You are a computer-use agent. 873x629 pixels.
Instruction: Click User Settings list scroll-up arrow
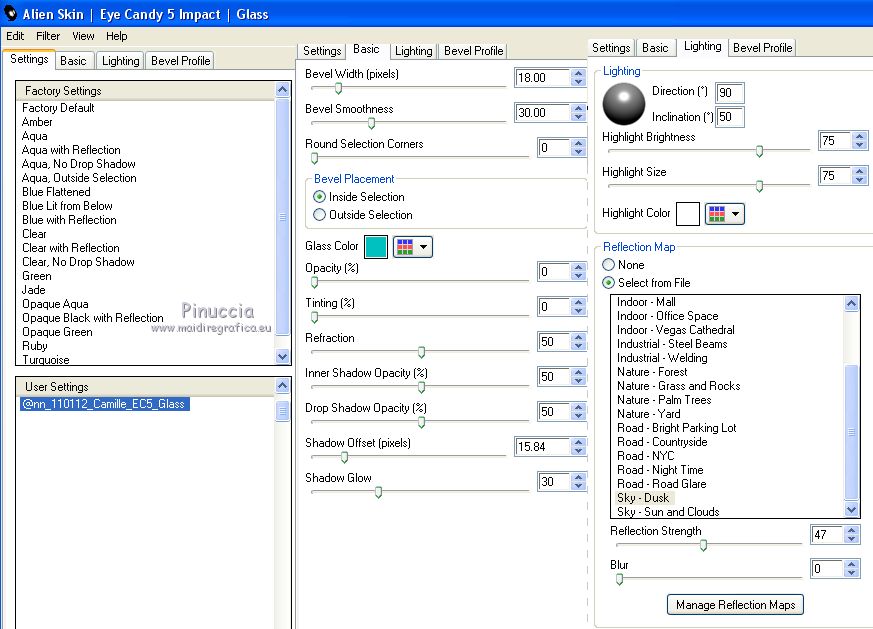pyautogui.click(x=283, y=385)
